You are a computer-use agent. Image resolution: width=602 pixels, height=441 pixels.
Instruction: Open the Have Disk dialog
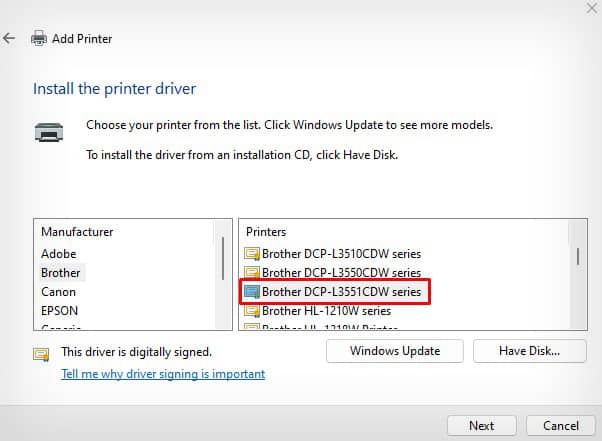(x=529, y=351)
